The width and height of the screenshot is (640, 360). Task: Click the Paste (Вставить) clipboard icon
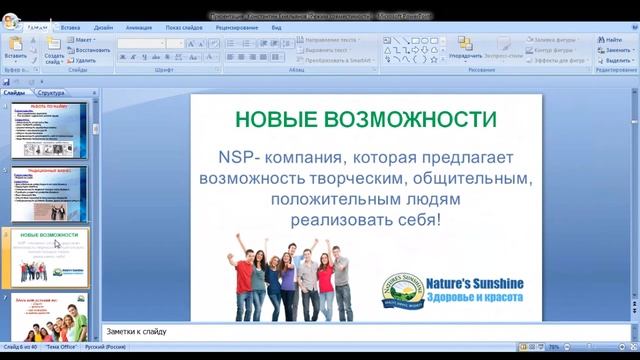pos(16,44)
